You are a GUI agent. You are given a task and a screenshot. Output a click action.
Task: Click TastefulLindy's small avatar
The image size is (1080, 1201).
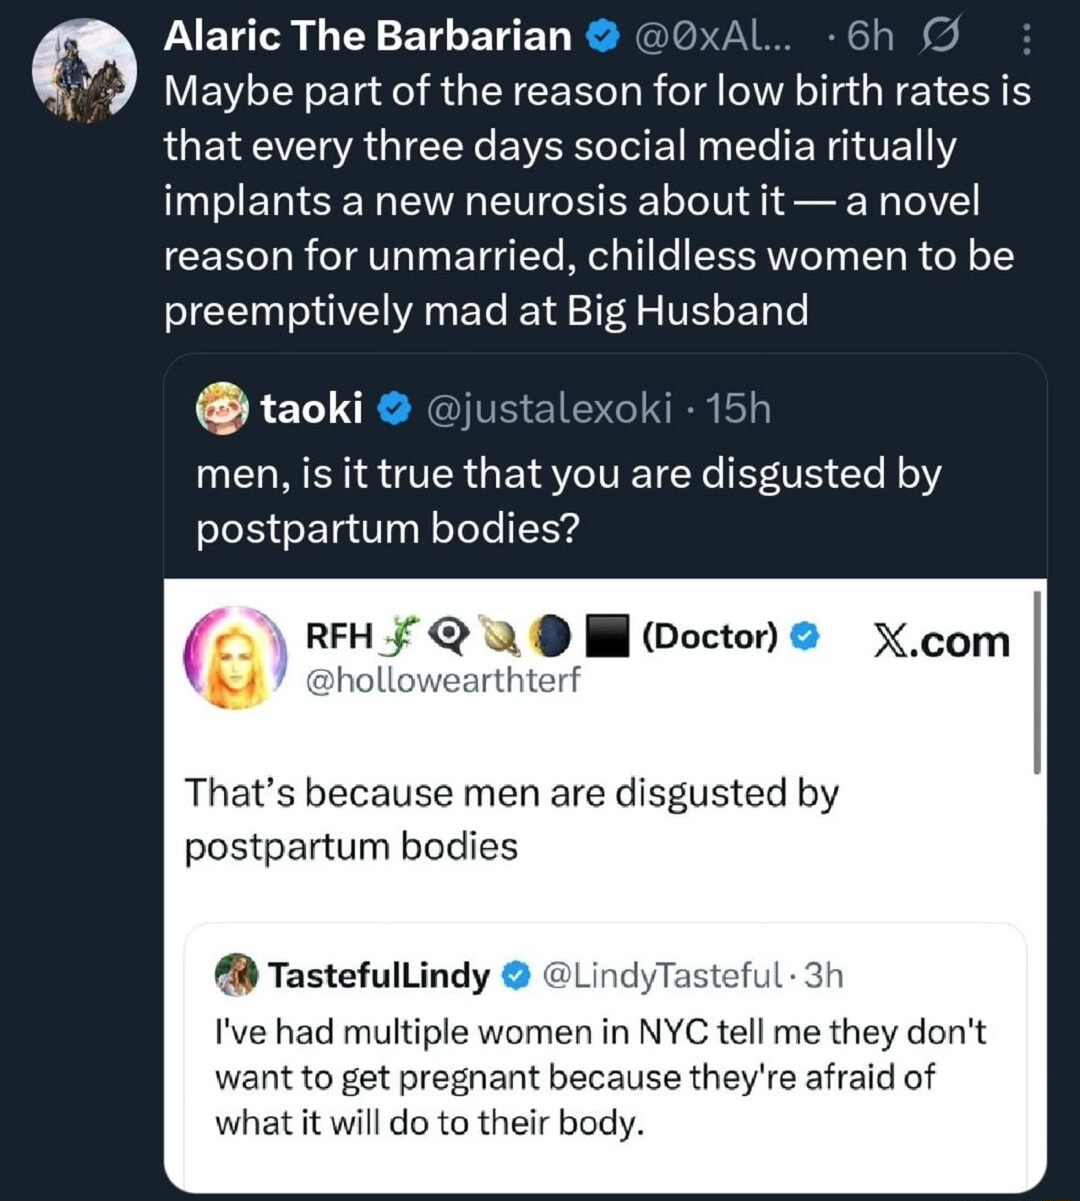pyautogui.click(x=236, y=975)
